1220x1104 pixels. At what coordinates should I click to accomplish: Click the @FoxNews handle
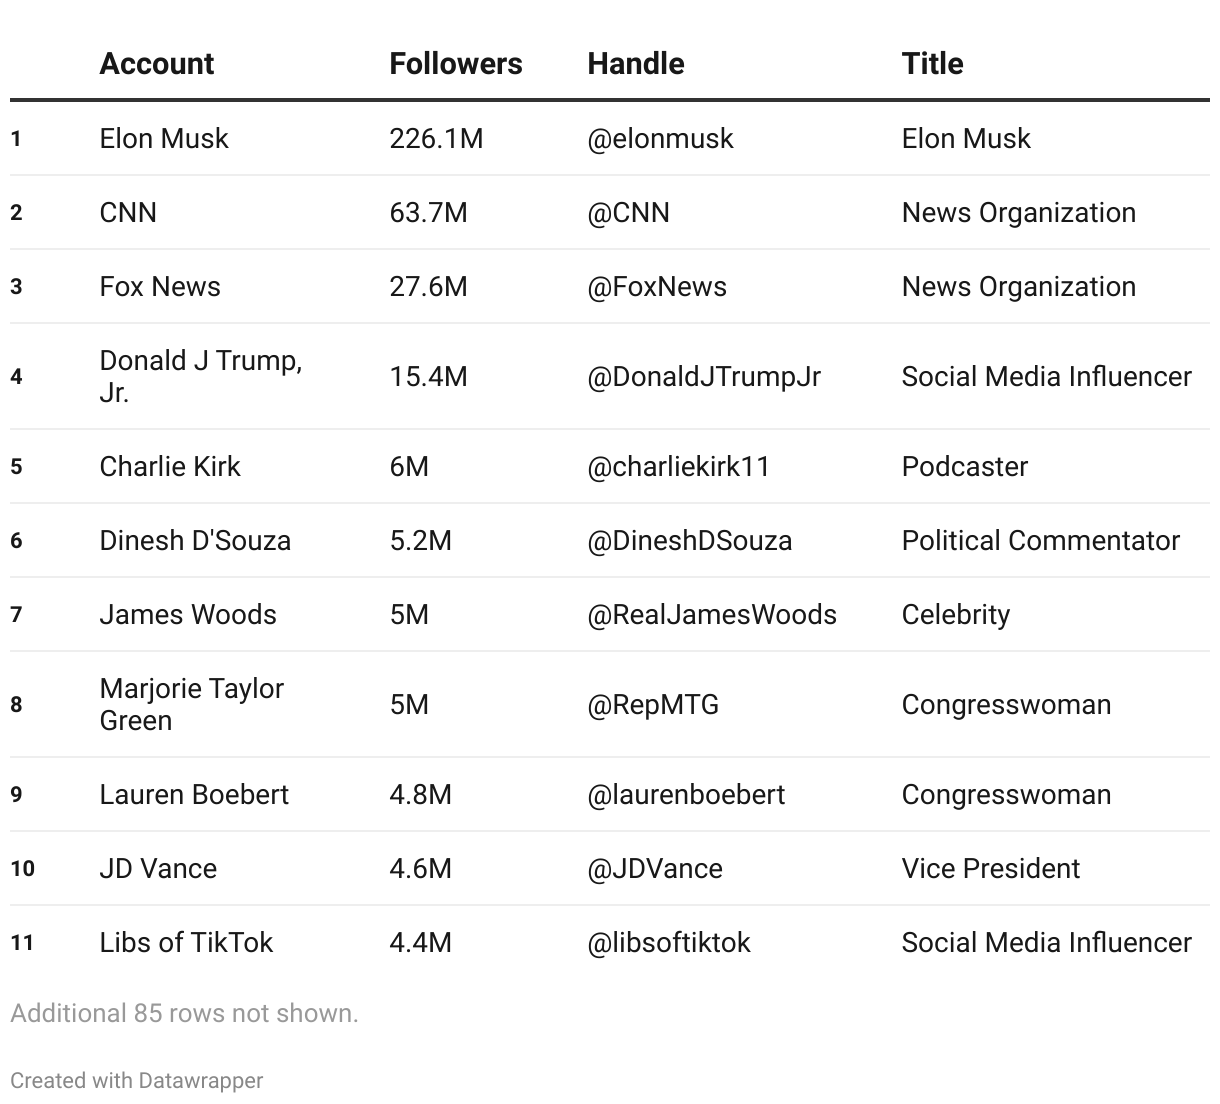coord(656,287)
